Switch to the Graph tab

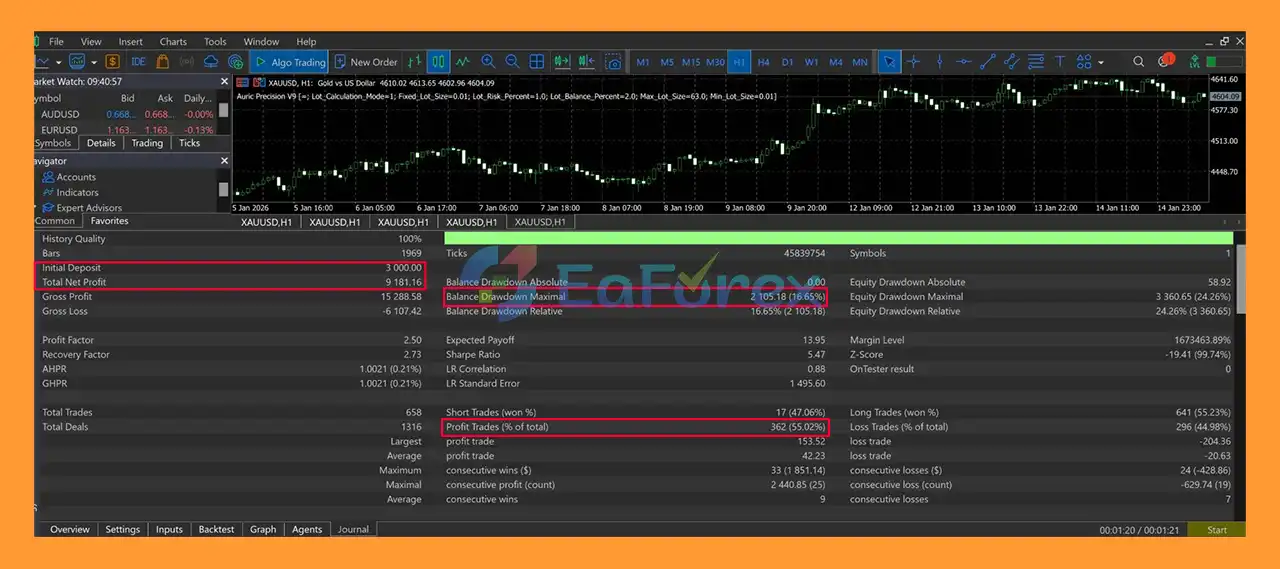coord(263,529)
